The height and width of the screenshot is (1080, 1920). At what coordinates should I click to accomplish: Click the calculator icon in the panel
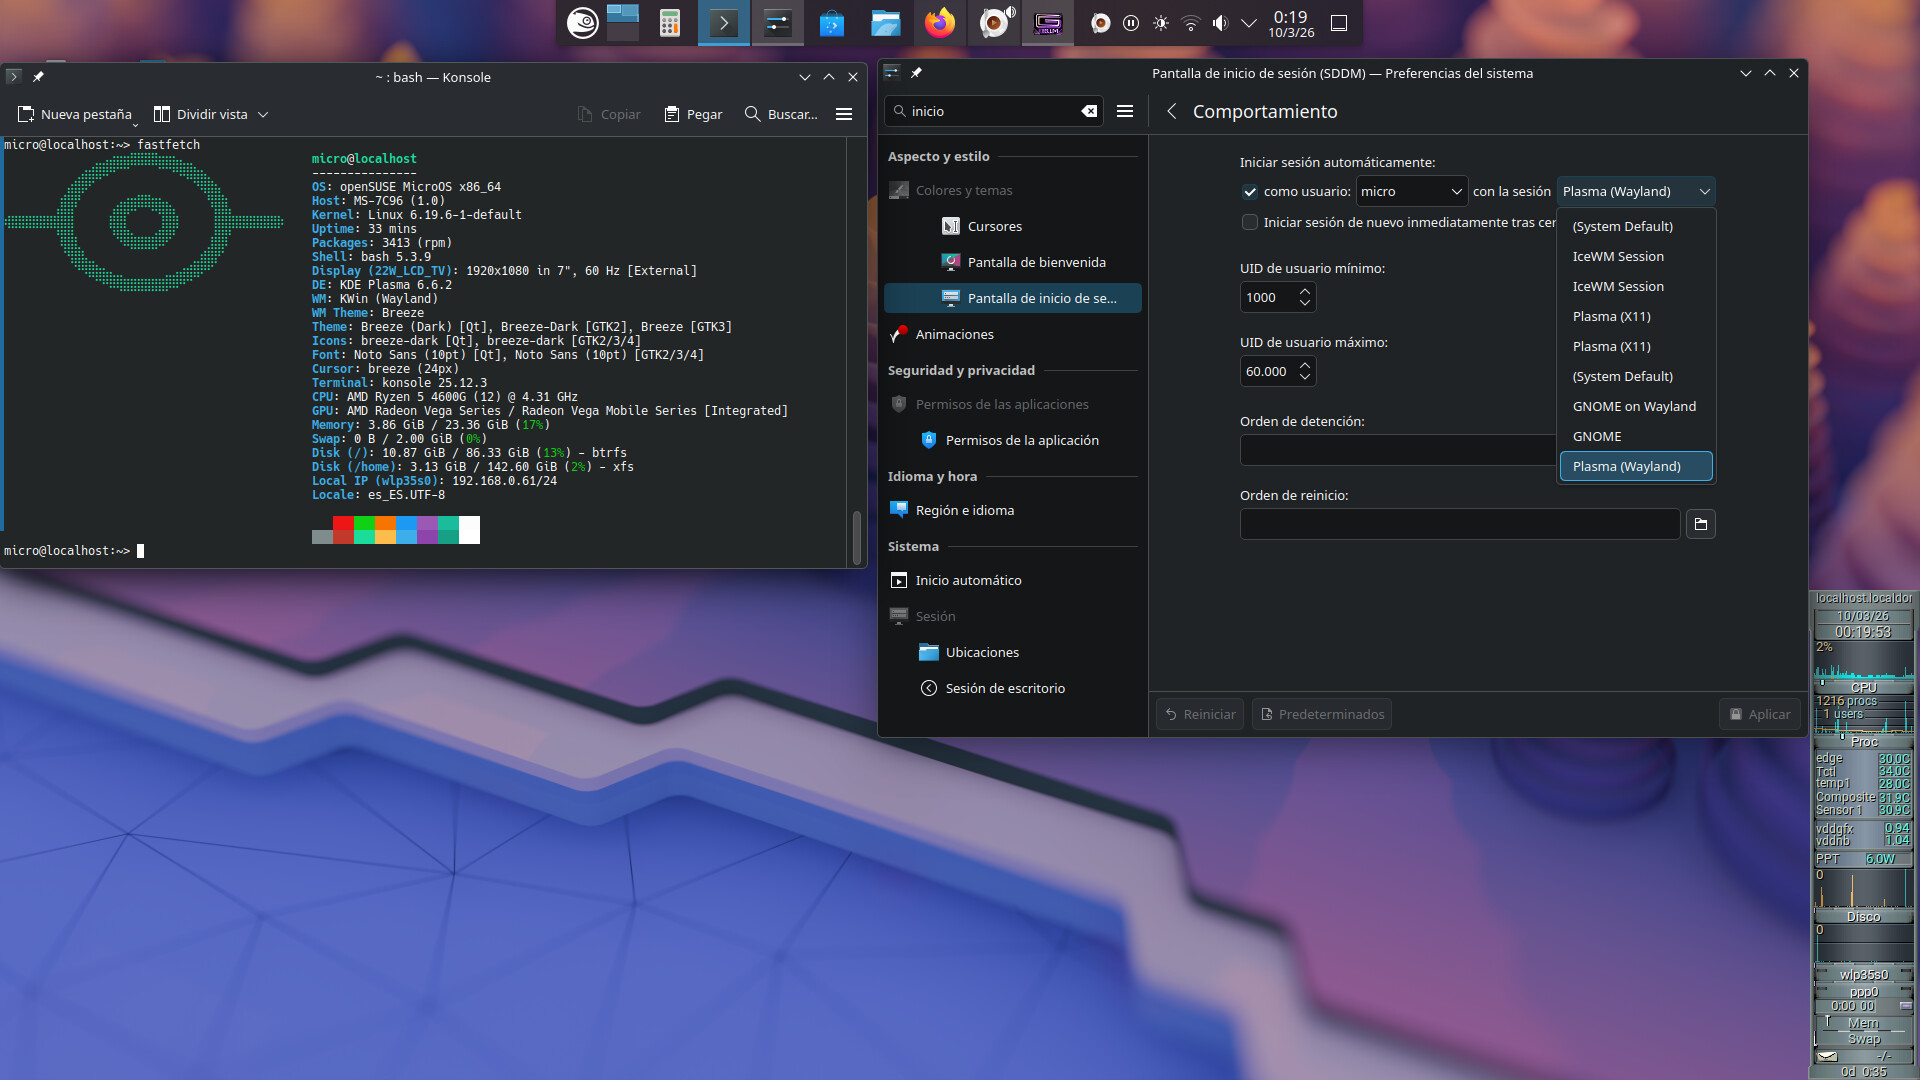point(670,23)
